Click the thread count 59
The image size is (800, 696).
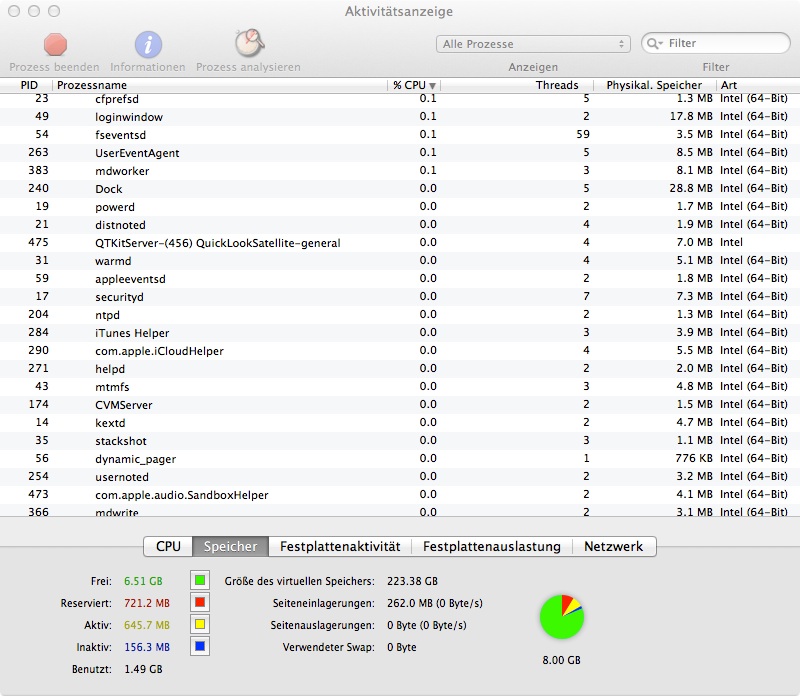pos(583,134)
